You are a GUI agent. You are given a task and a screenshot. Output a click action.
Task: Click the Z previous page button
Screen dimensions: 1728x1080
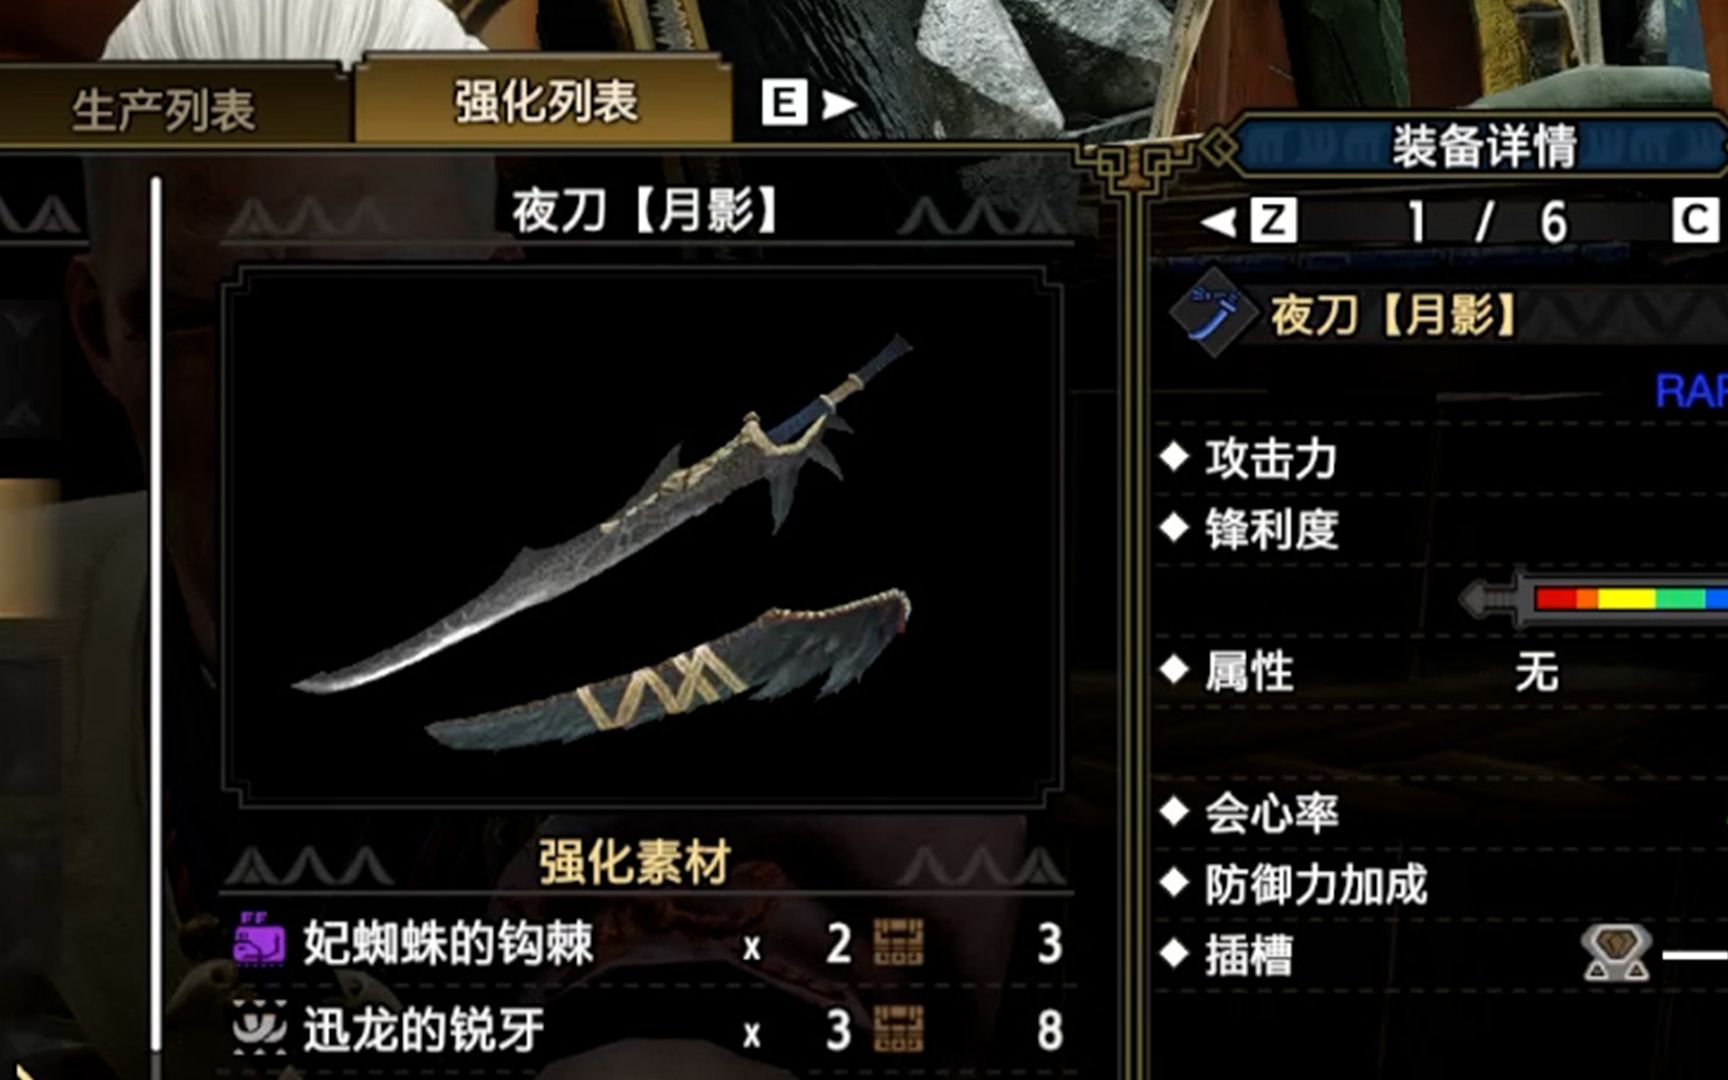(x=1274, y=221)
